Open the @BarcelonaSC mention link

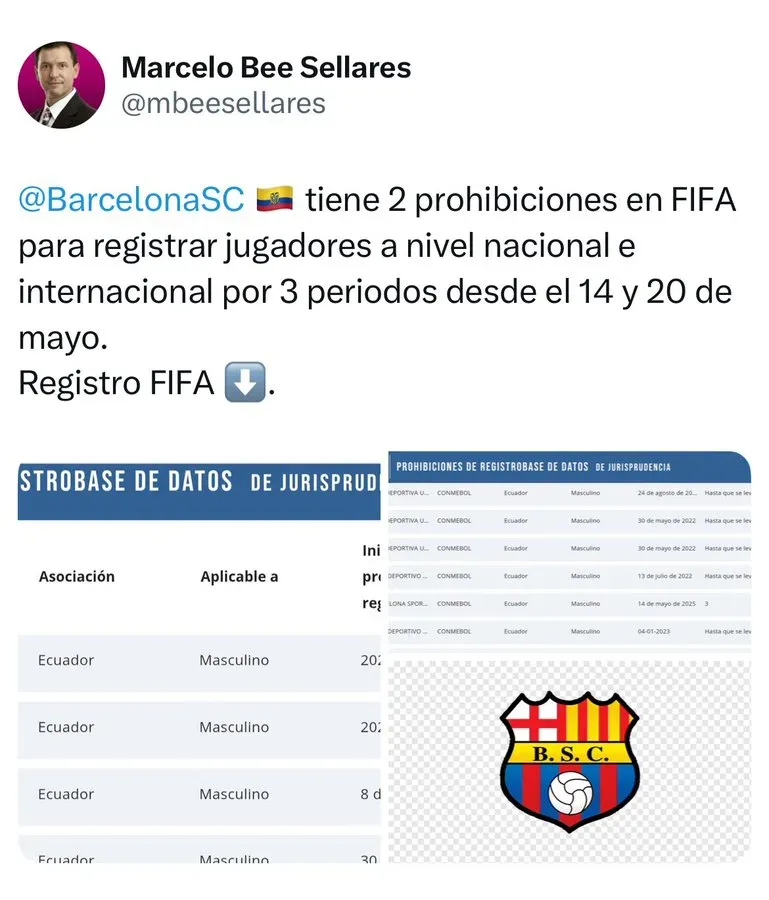(131, 200)
